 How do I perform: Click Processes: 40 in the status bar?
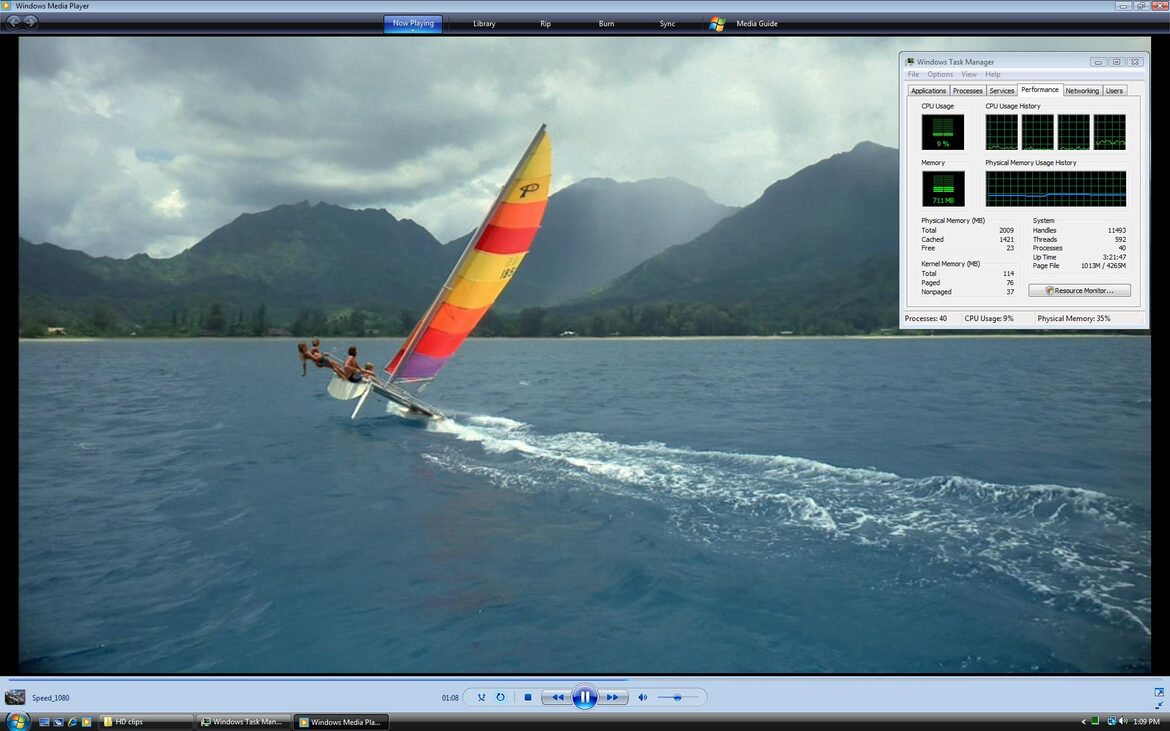(925, 319)
